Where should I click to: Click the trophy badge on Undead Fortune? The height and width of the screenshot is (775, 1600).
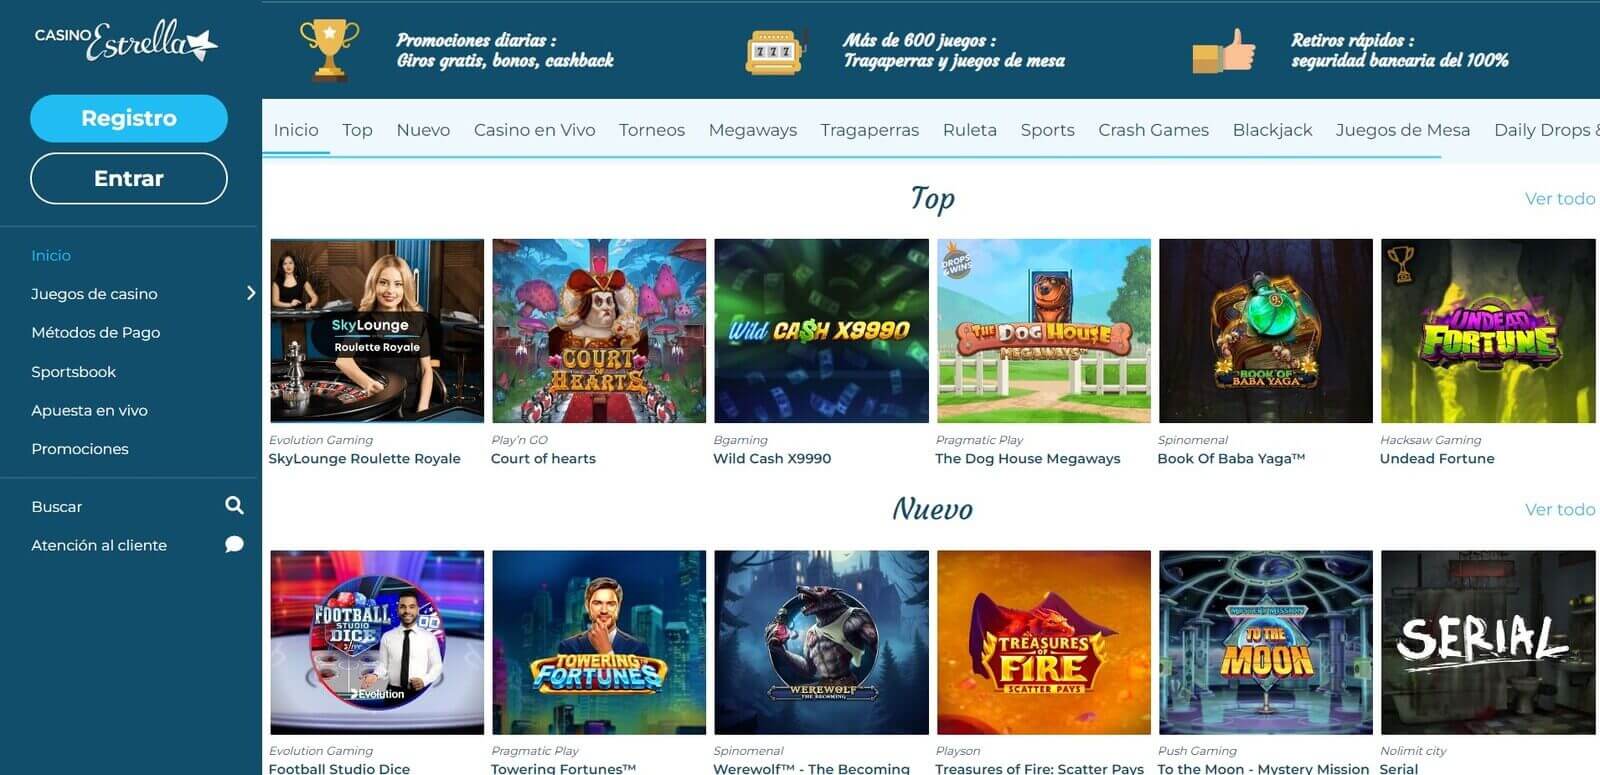coord(1401,264)
